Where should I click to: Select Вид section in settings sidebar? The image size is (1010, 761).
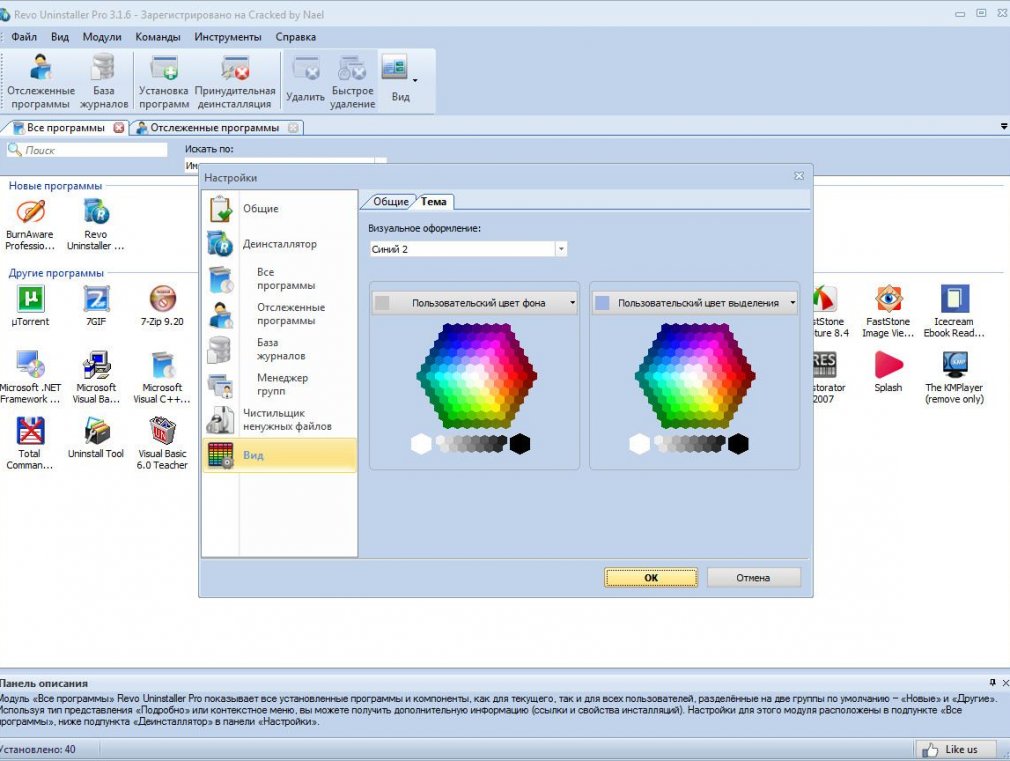[x=280, y=456]
